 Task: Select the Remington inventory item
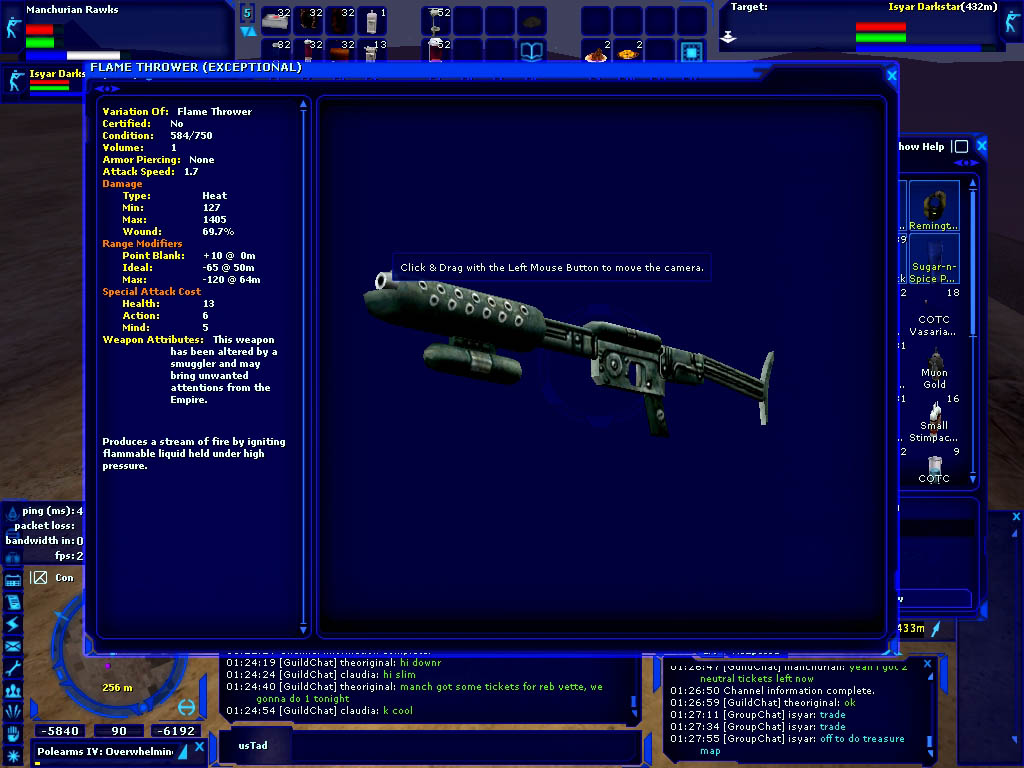pos(934,206)
